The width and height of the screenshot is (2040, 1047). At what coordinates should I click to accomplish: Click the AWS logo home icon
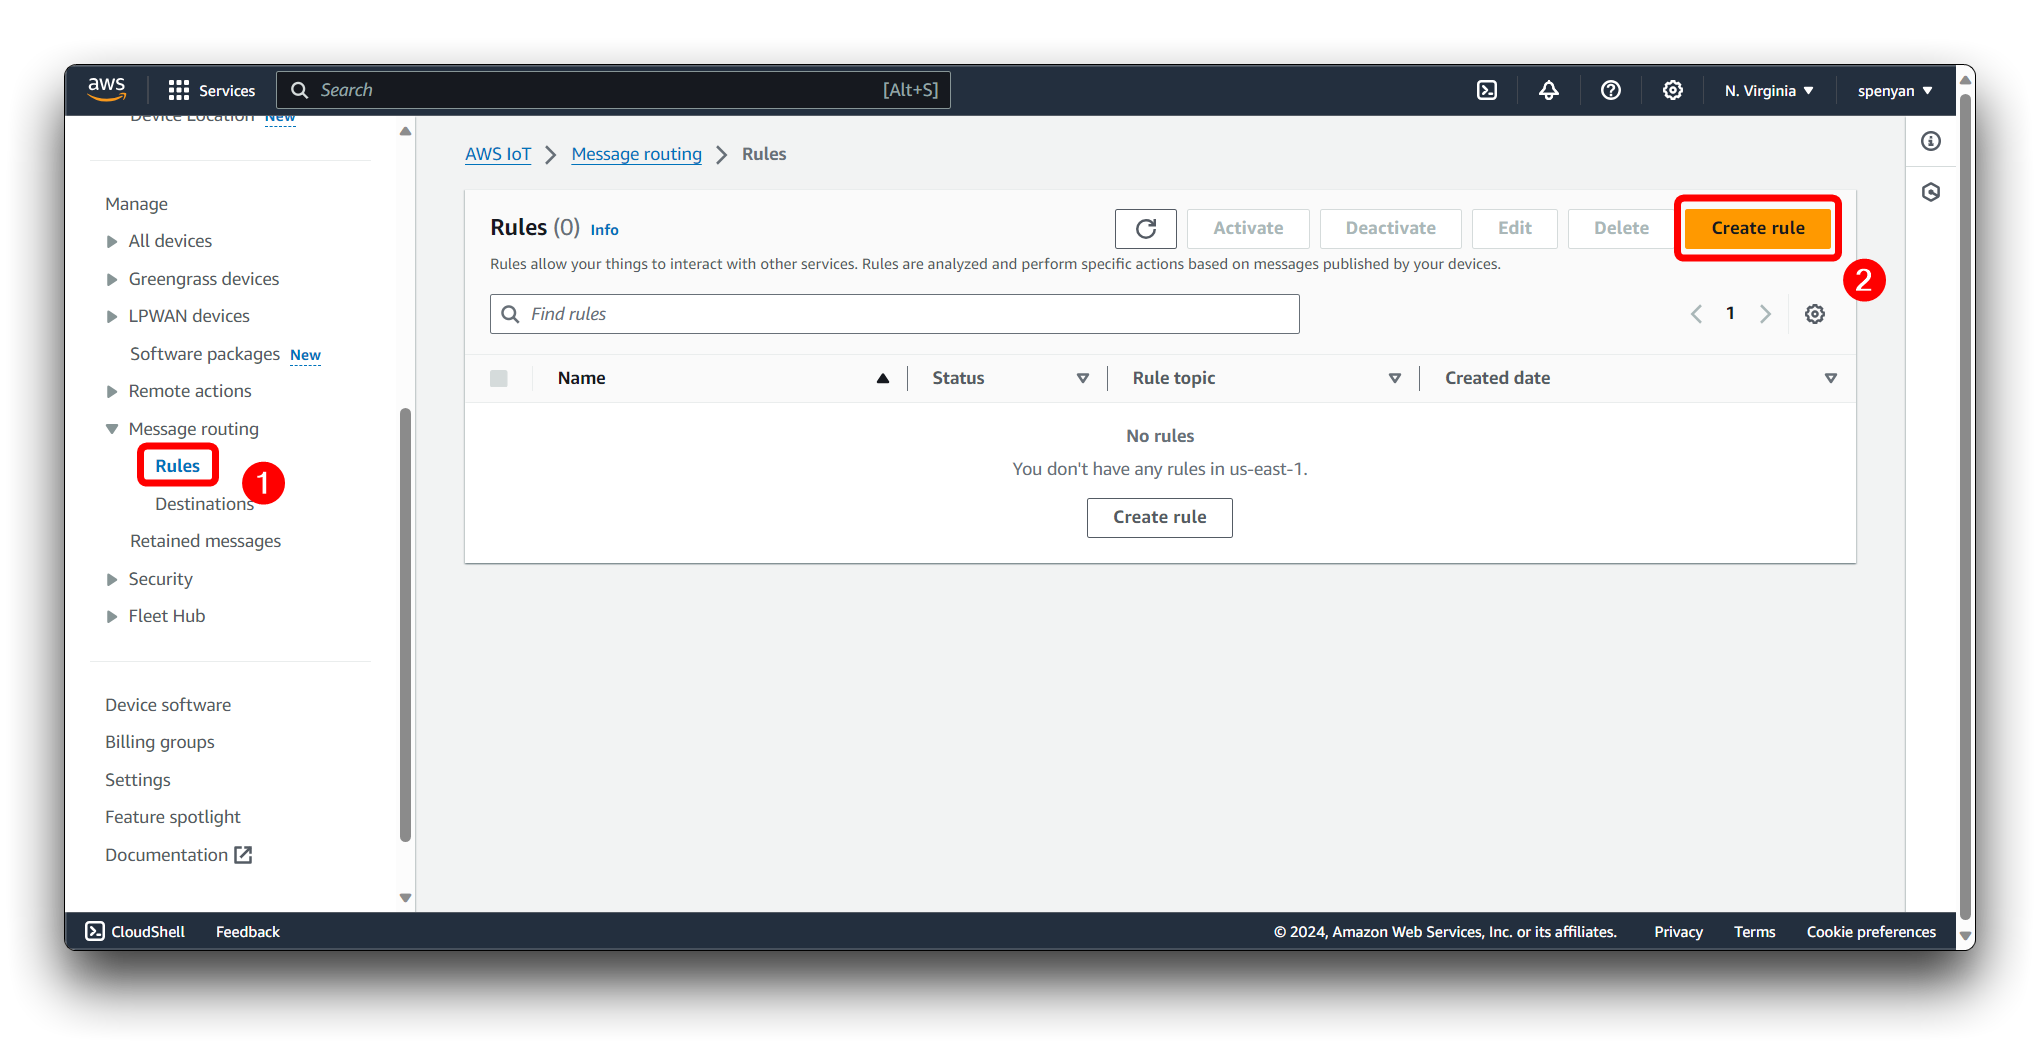coord(107,89)
